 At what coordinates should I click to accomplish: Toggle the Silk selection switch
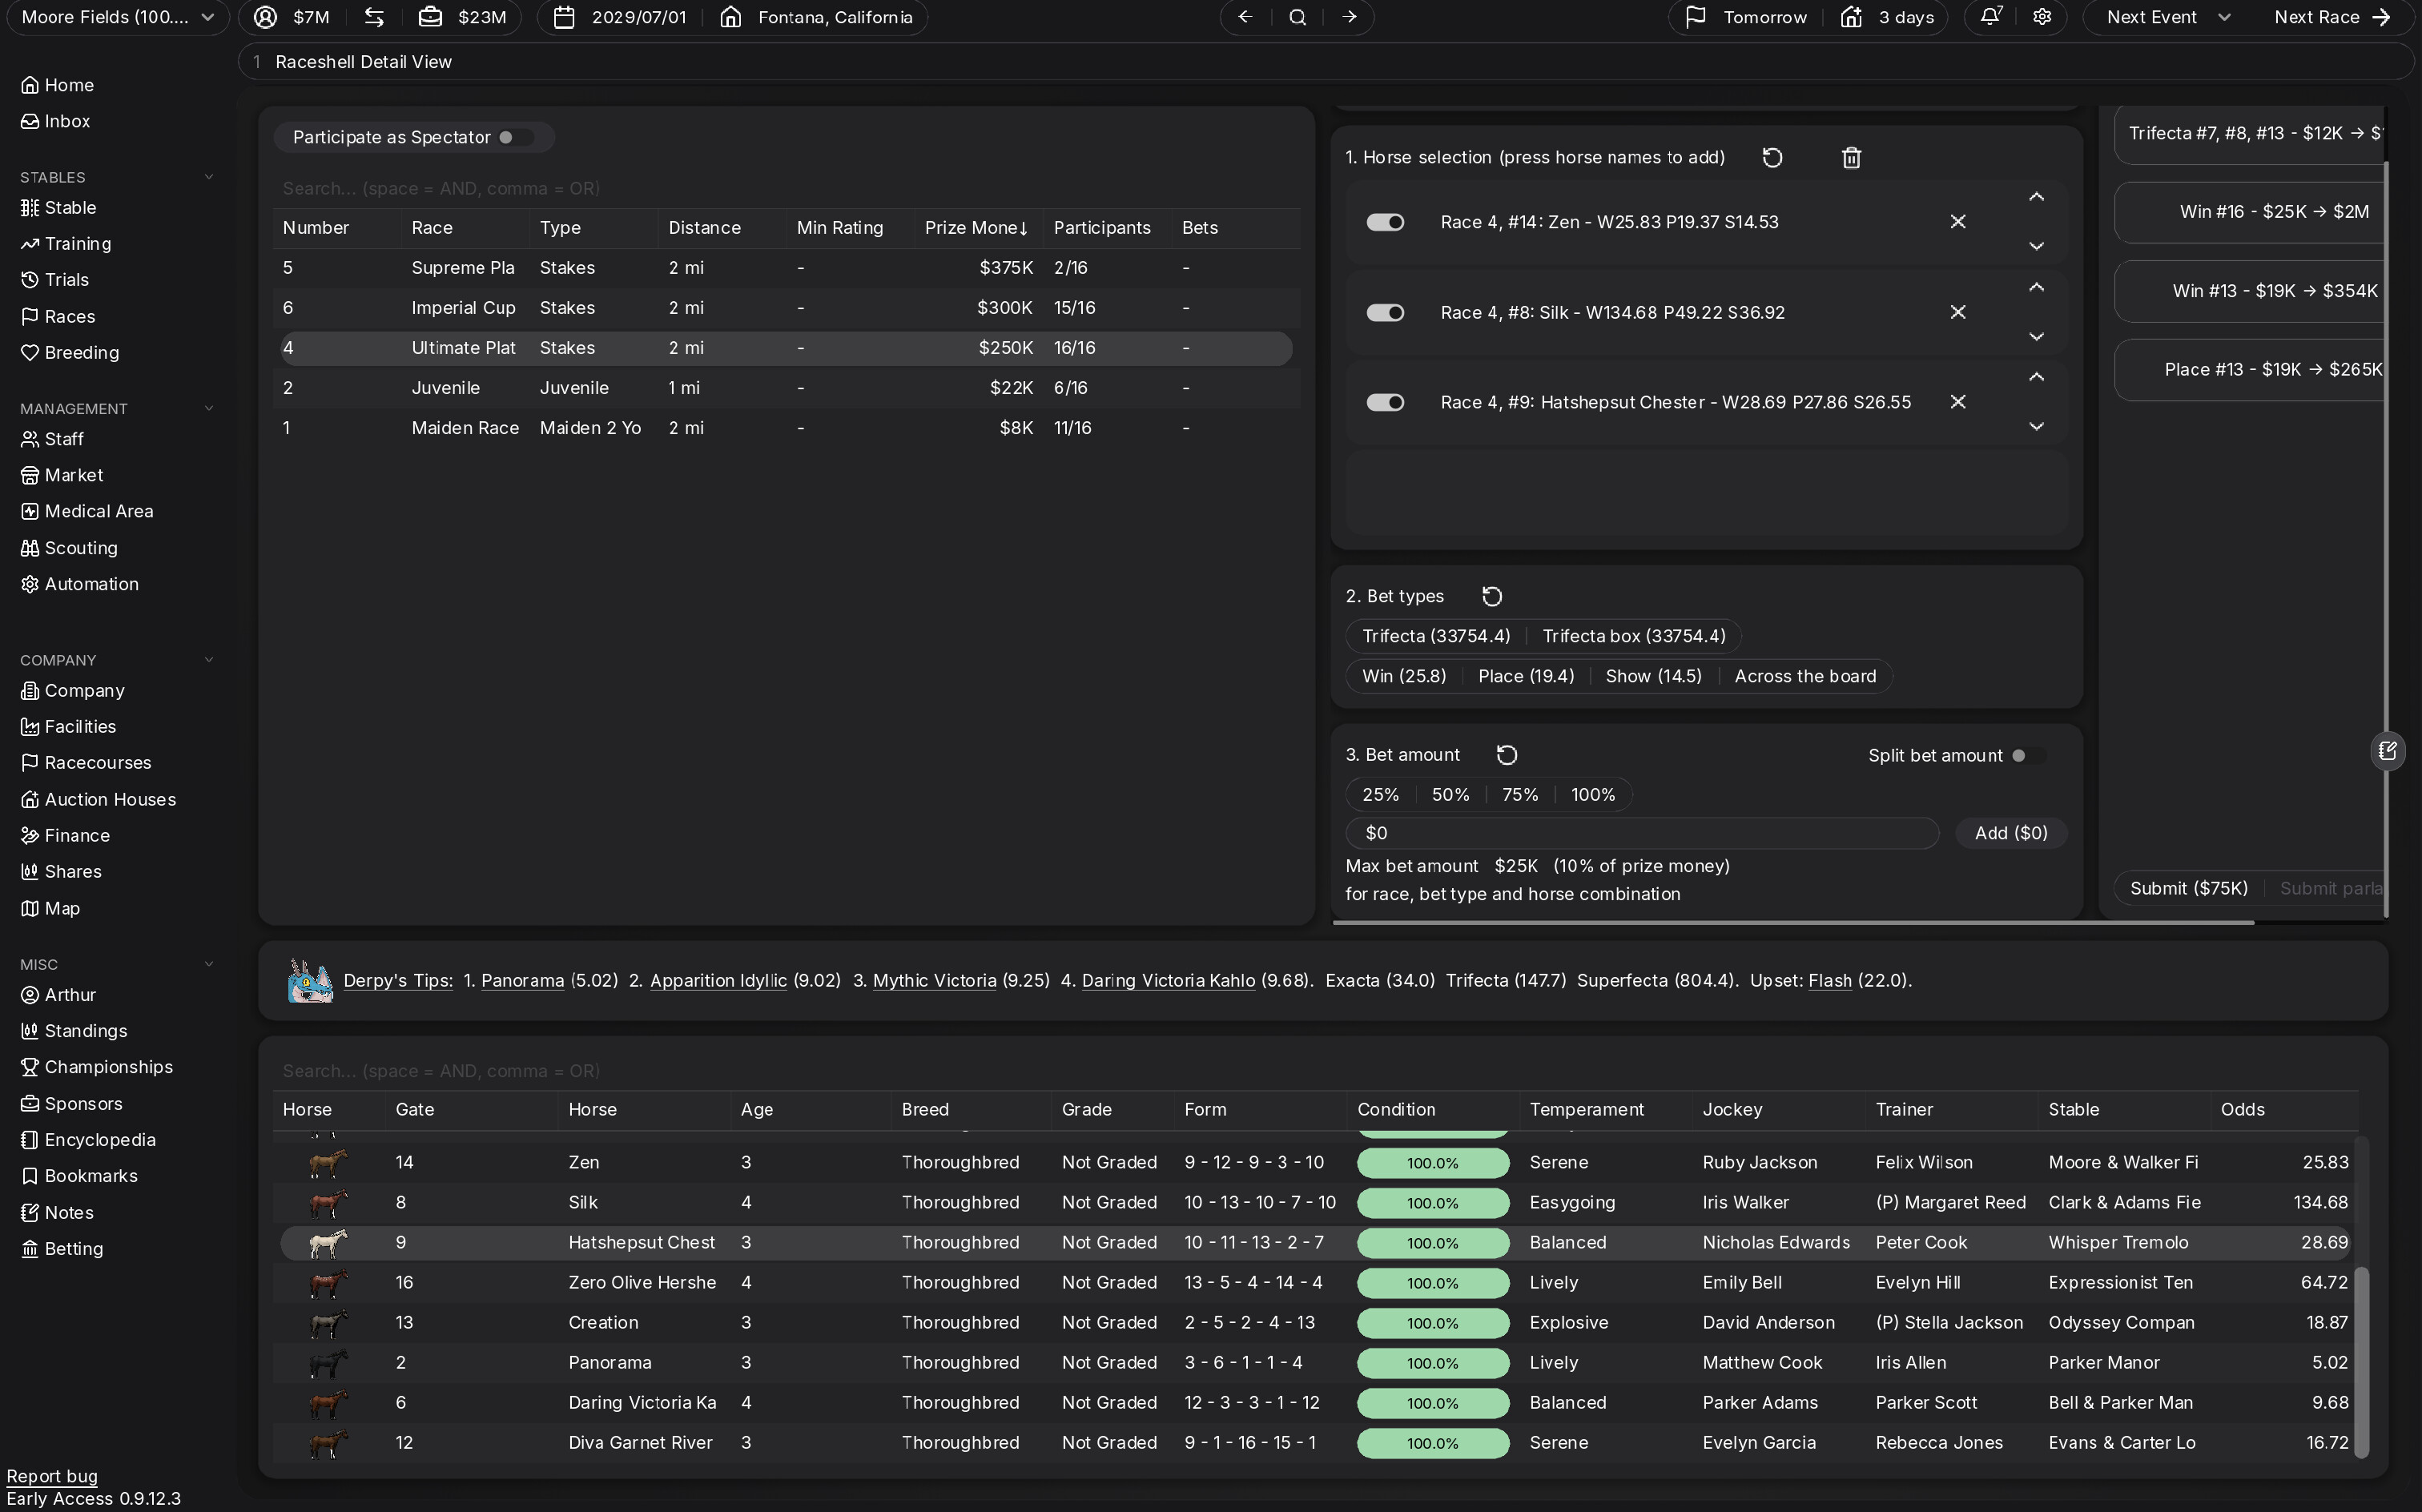point(1385,313)
